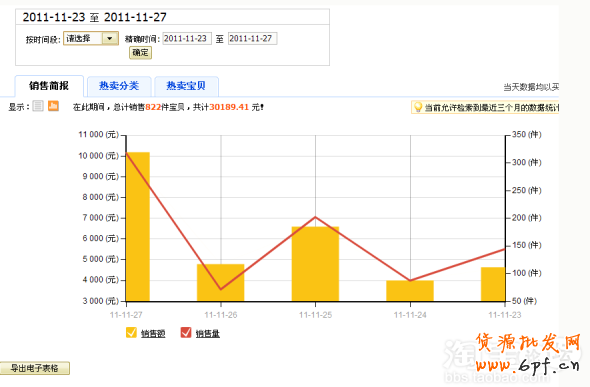
Task: Click the lightbulb tip icon
Action: pyautogui.click(x=418, y=107)
